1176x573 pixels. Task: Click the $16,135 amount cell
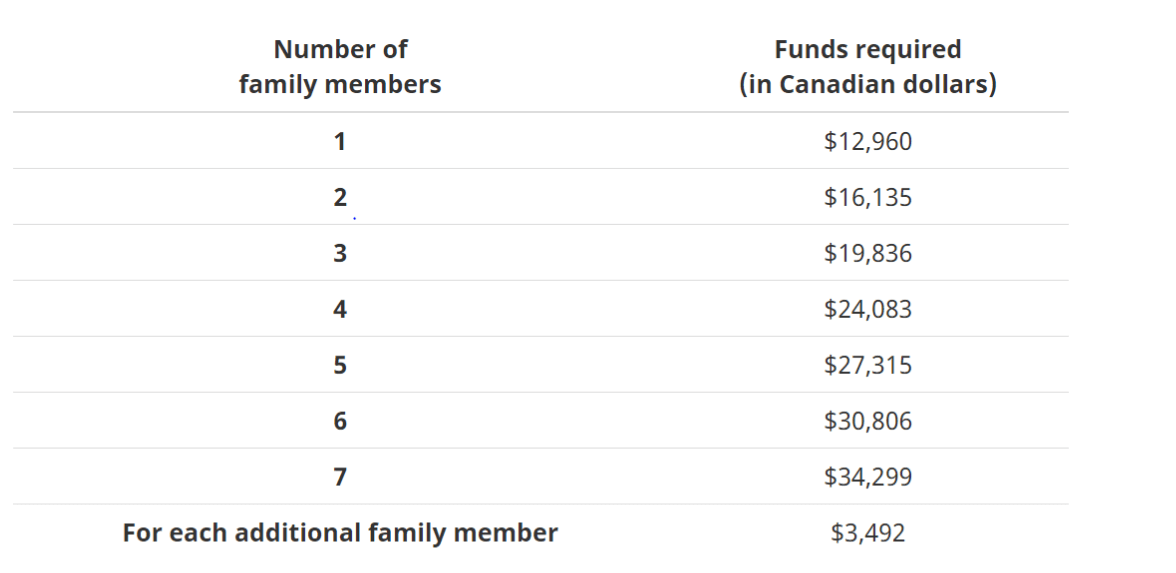pos(868,197)
